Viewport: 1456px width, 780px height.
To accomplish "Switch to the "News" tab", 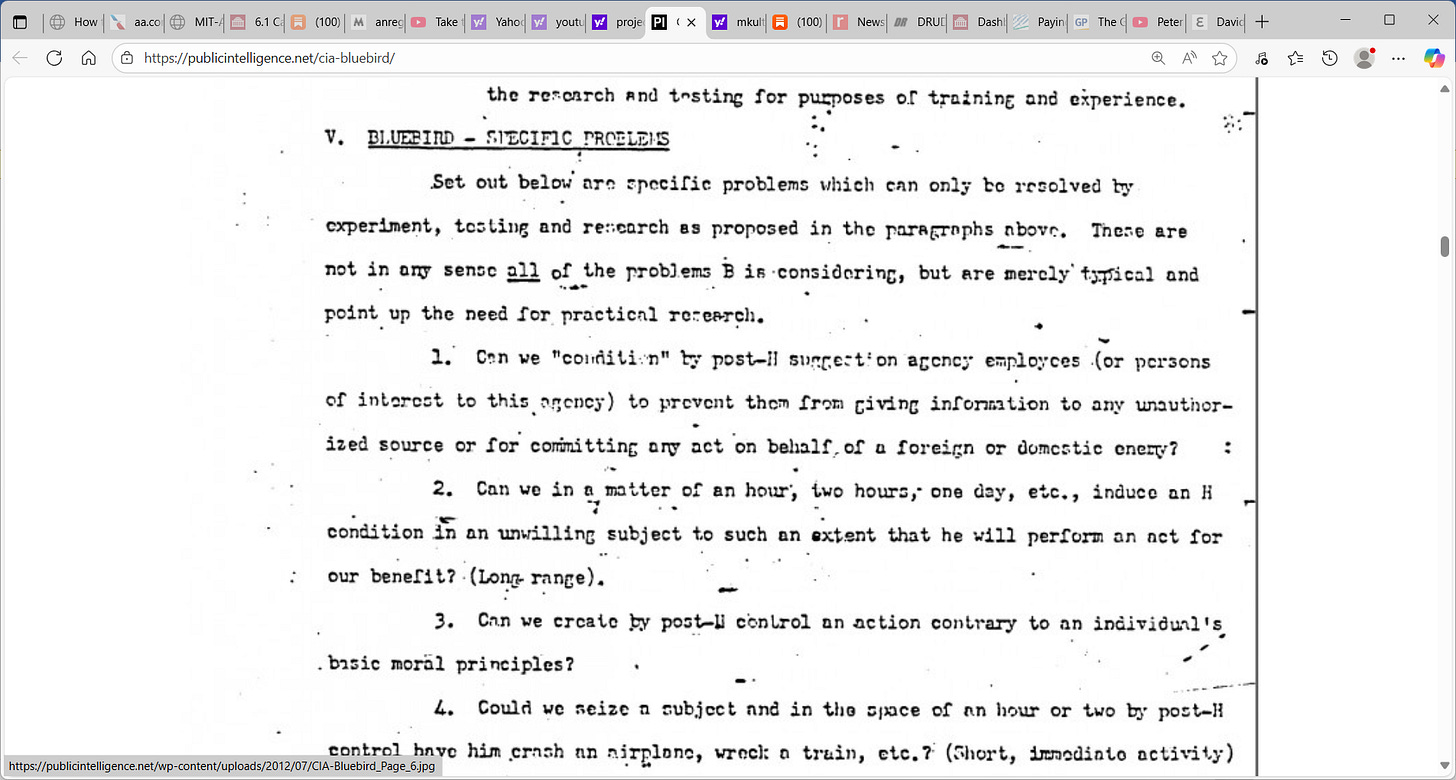I will pyautogui.click(x=855, y=21).
